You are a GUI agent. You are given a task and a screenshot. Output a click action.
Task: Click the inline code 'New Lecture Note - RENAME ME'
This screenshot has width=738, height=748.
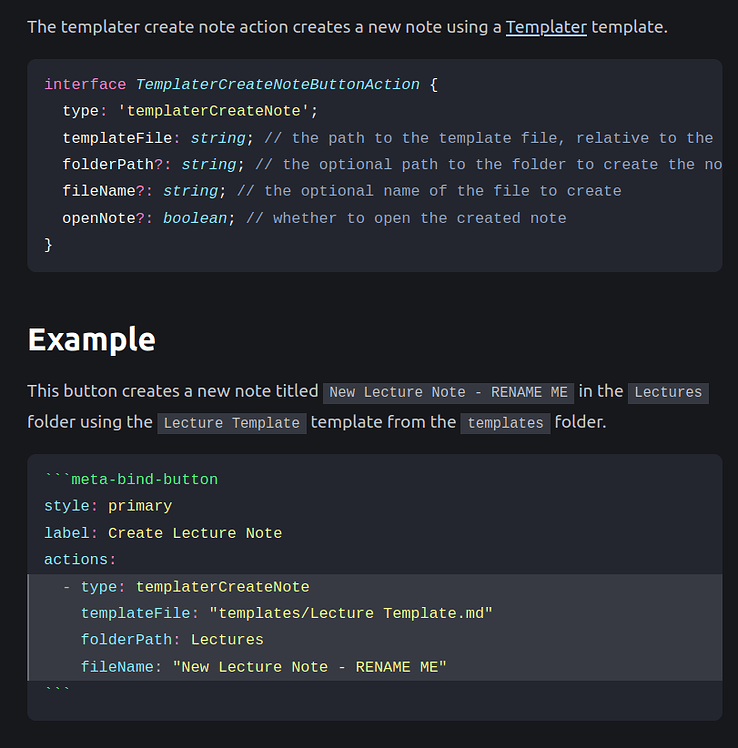448,393
